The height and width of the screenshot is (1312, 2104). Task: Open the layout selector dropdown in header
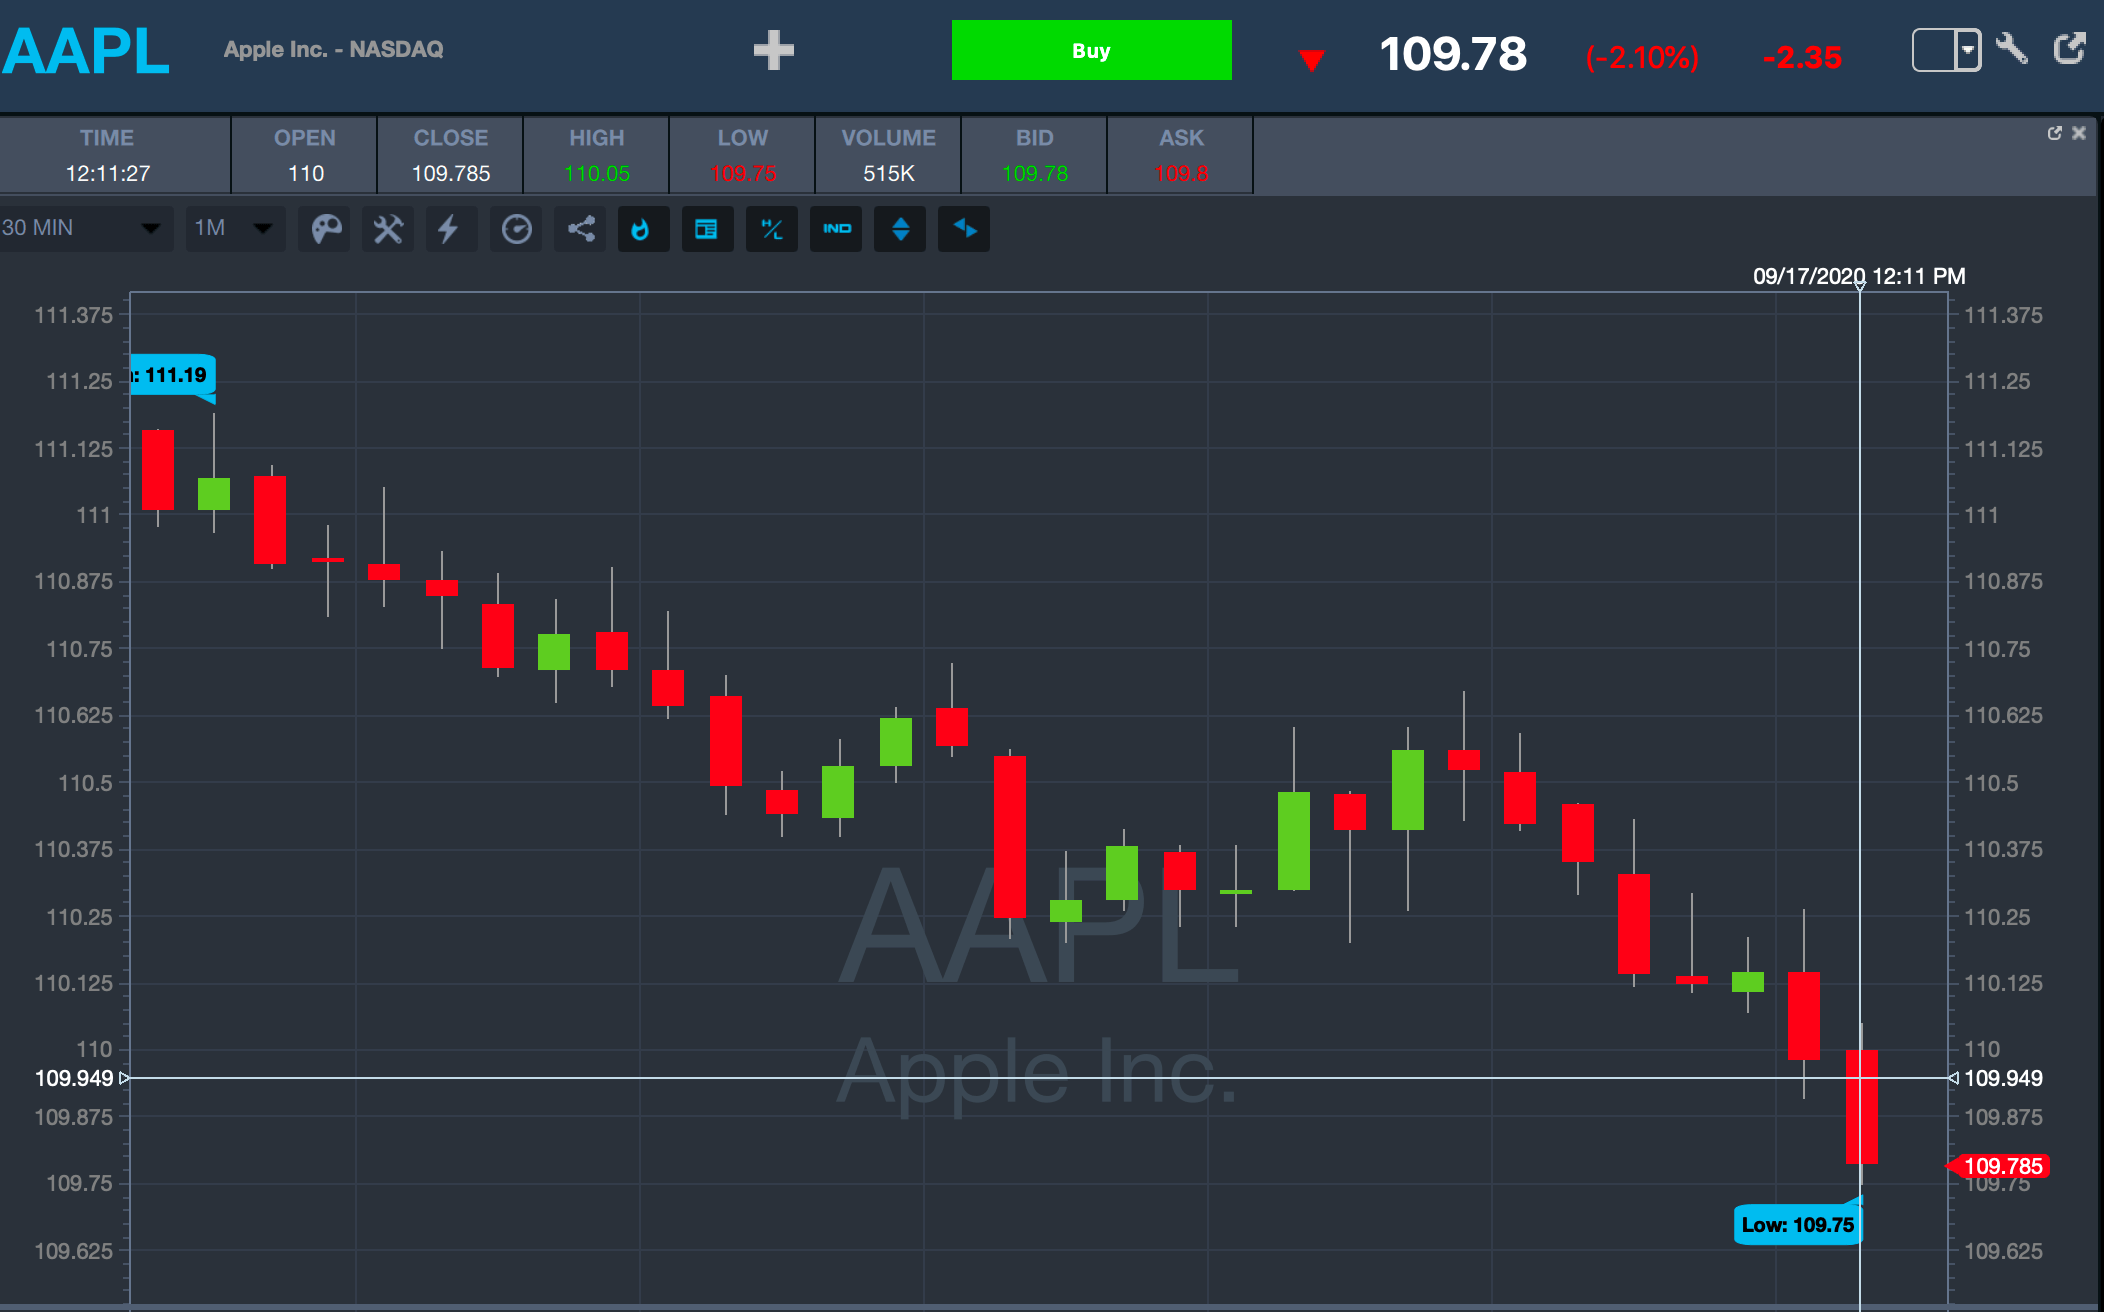tap(1946, 49)
